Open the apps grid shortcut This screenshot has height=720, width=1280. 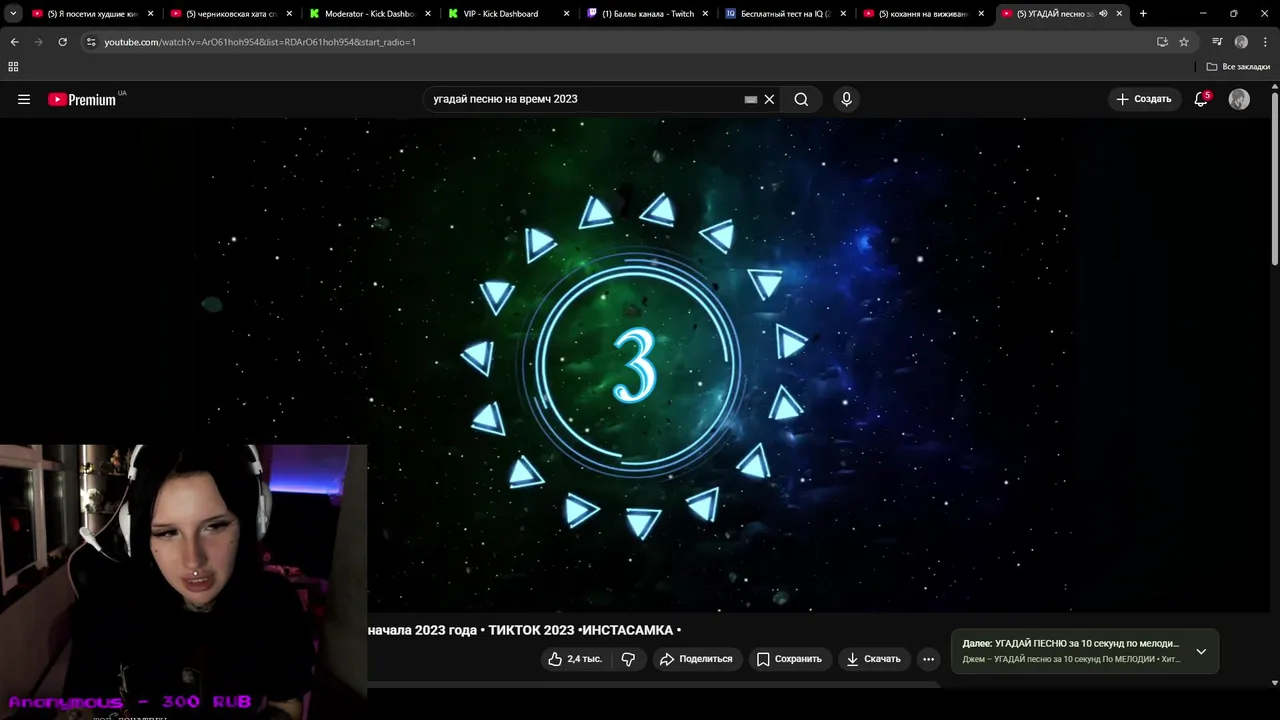[13, 66]
